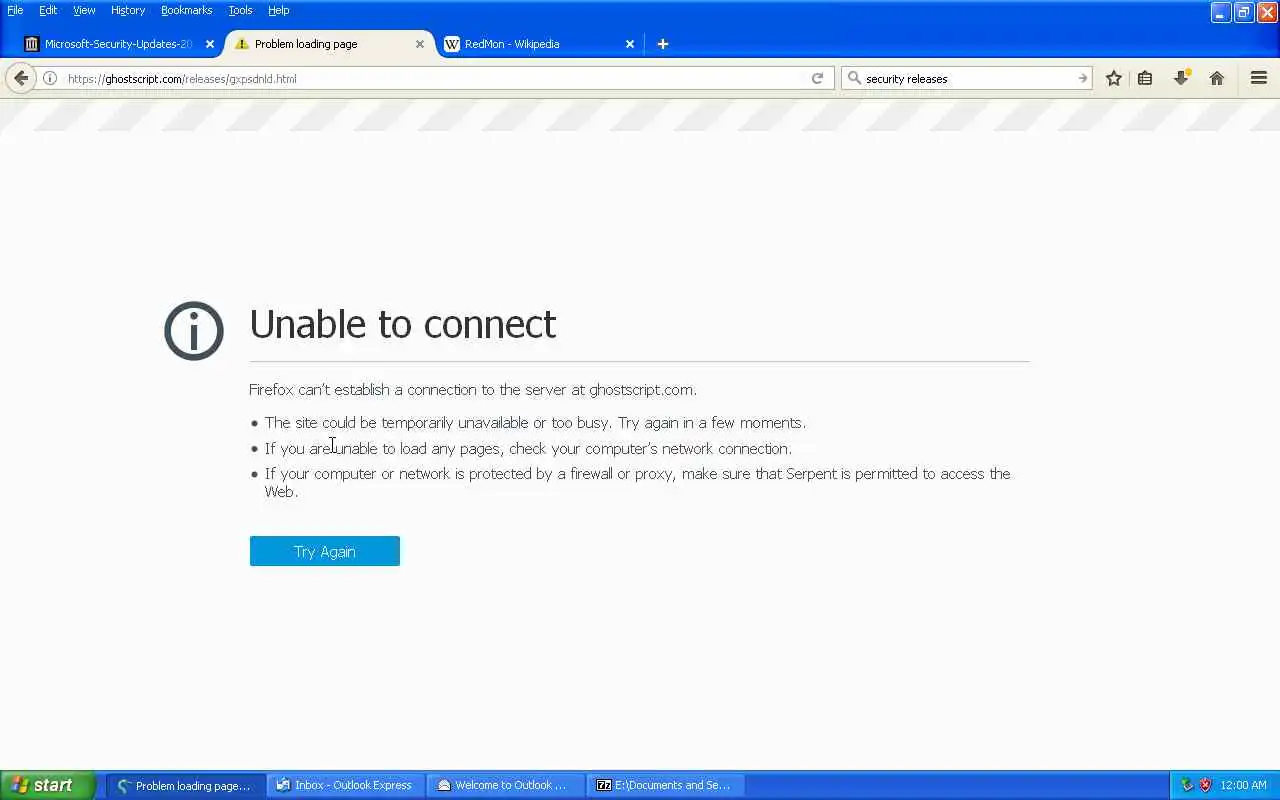Screen dimensions: 1280x800
Task: Restore down the browser window
Action: pyautogui.click(x=1244, y=12)
